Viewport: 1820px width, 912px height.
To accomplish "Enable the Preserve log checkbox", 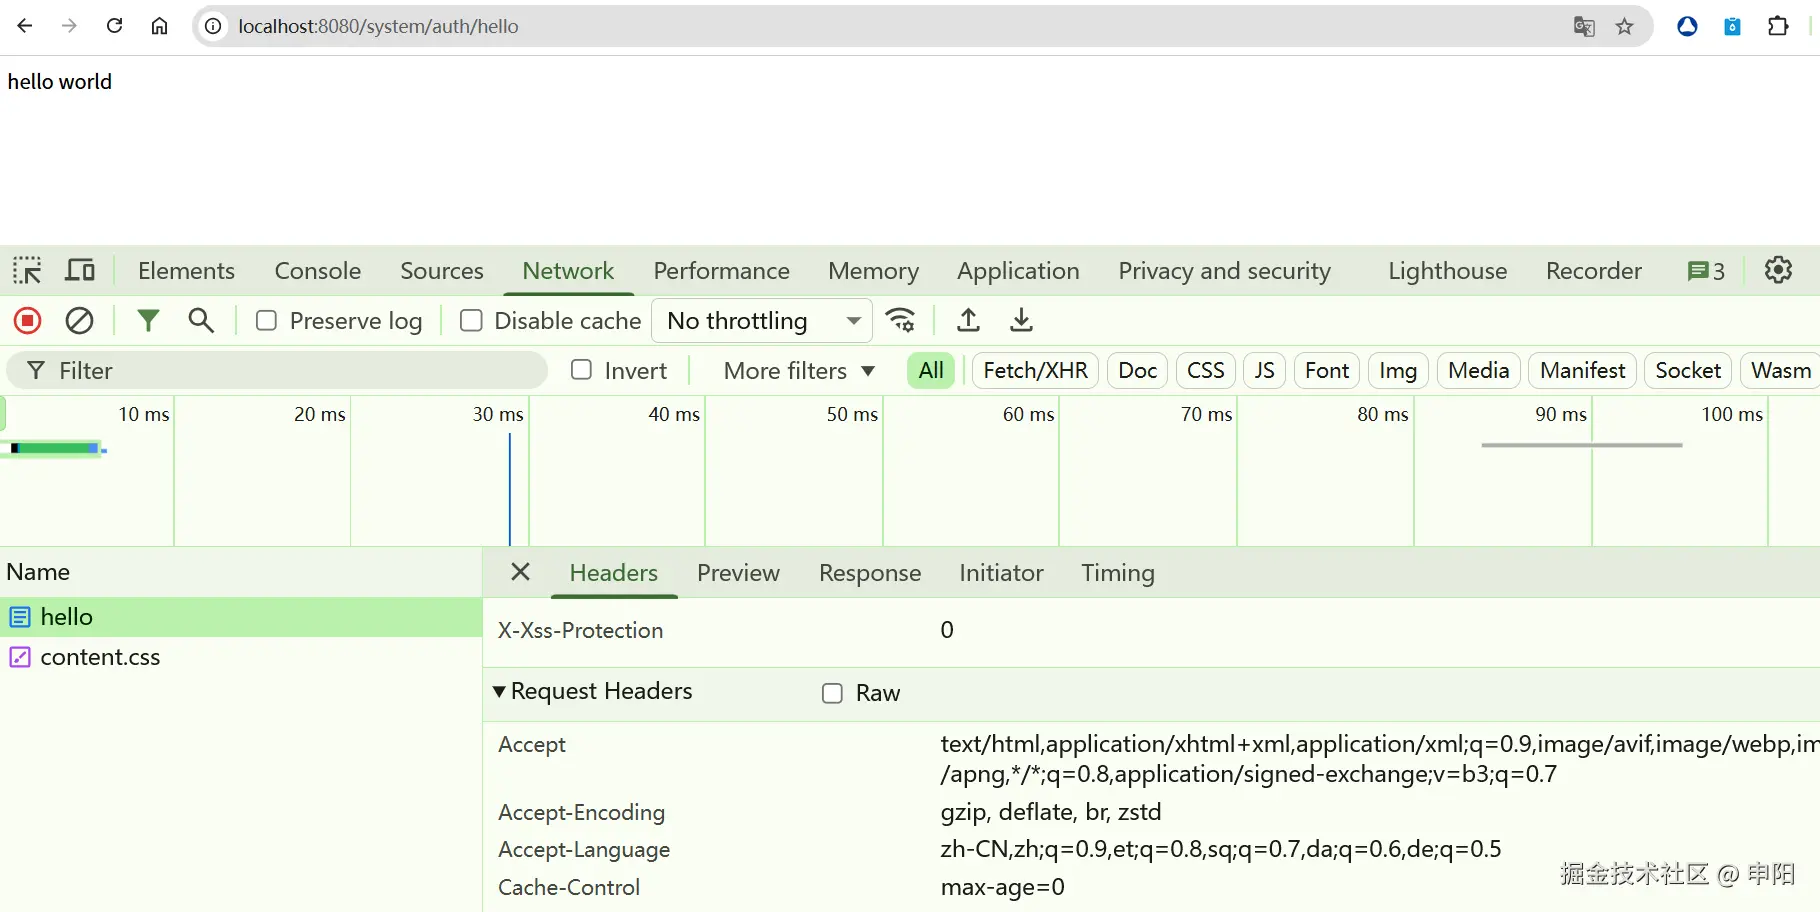I will tap(266, 321).
